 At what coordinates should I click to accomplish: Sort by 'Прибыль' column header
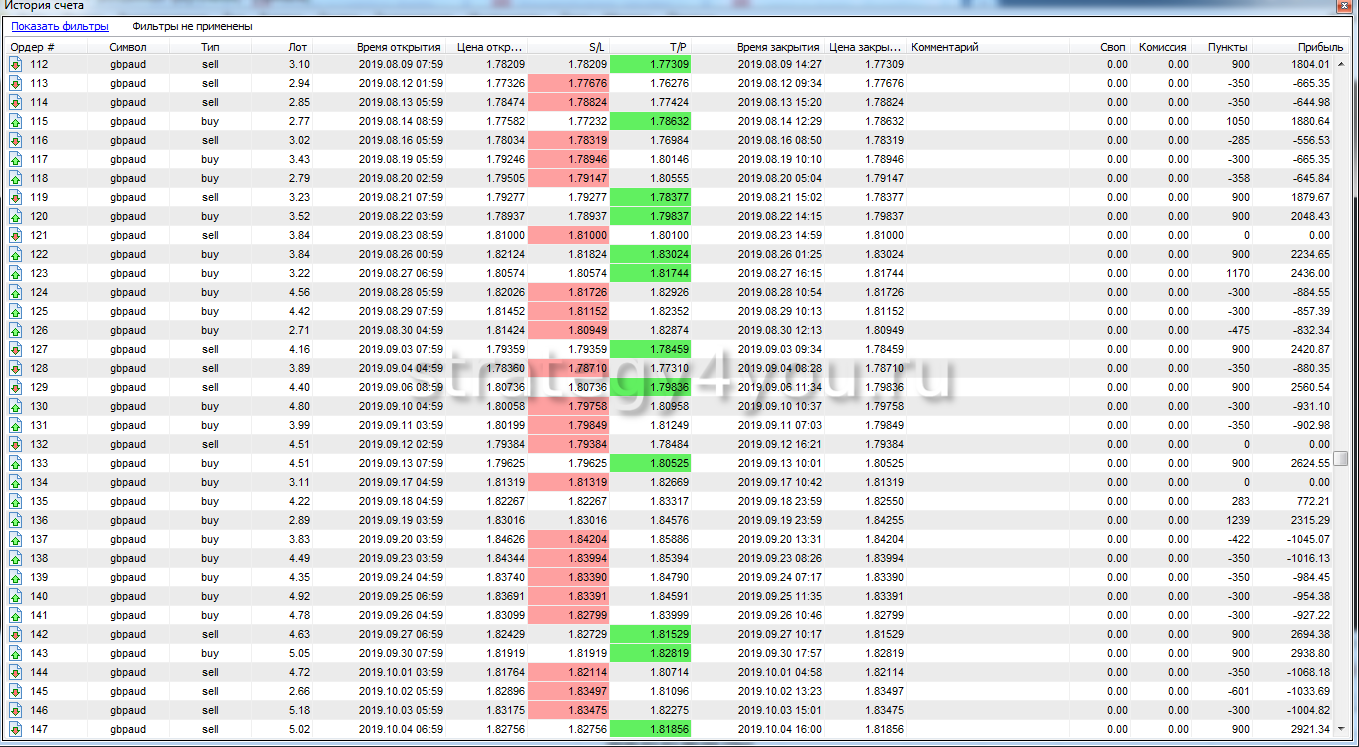(x=1320, y=47)
